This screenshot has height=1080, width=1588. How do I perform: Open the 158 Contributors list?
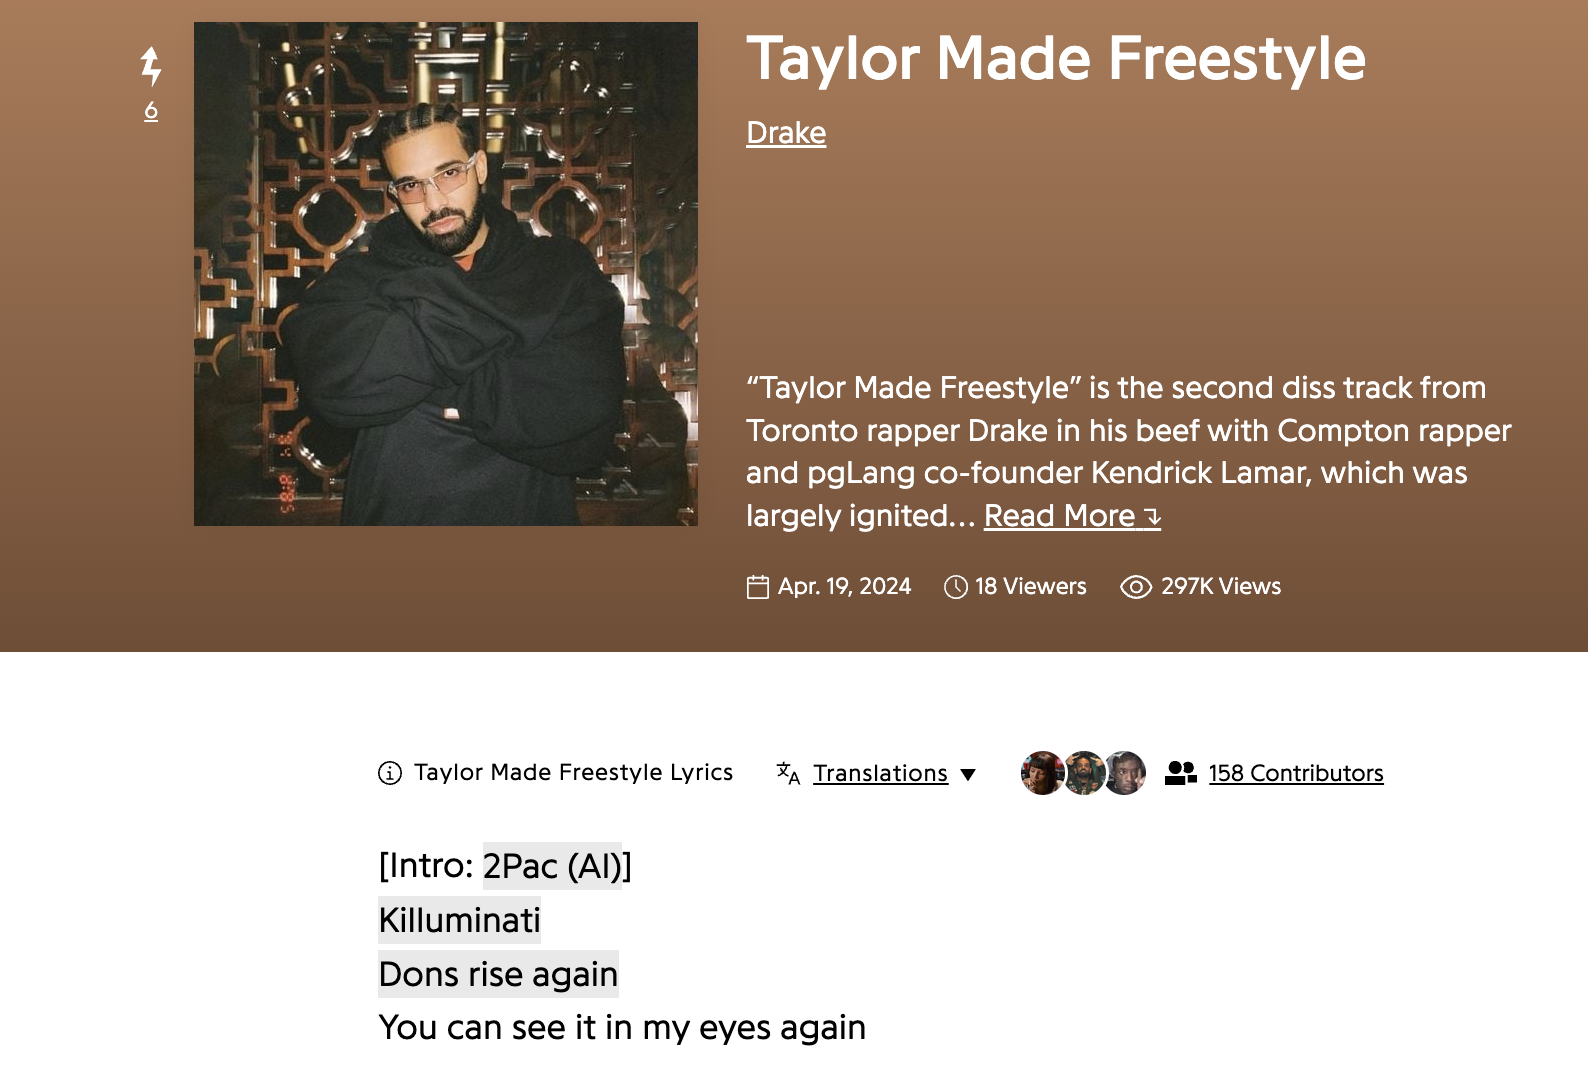(x=1296, y=773)
